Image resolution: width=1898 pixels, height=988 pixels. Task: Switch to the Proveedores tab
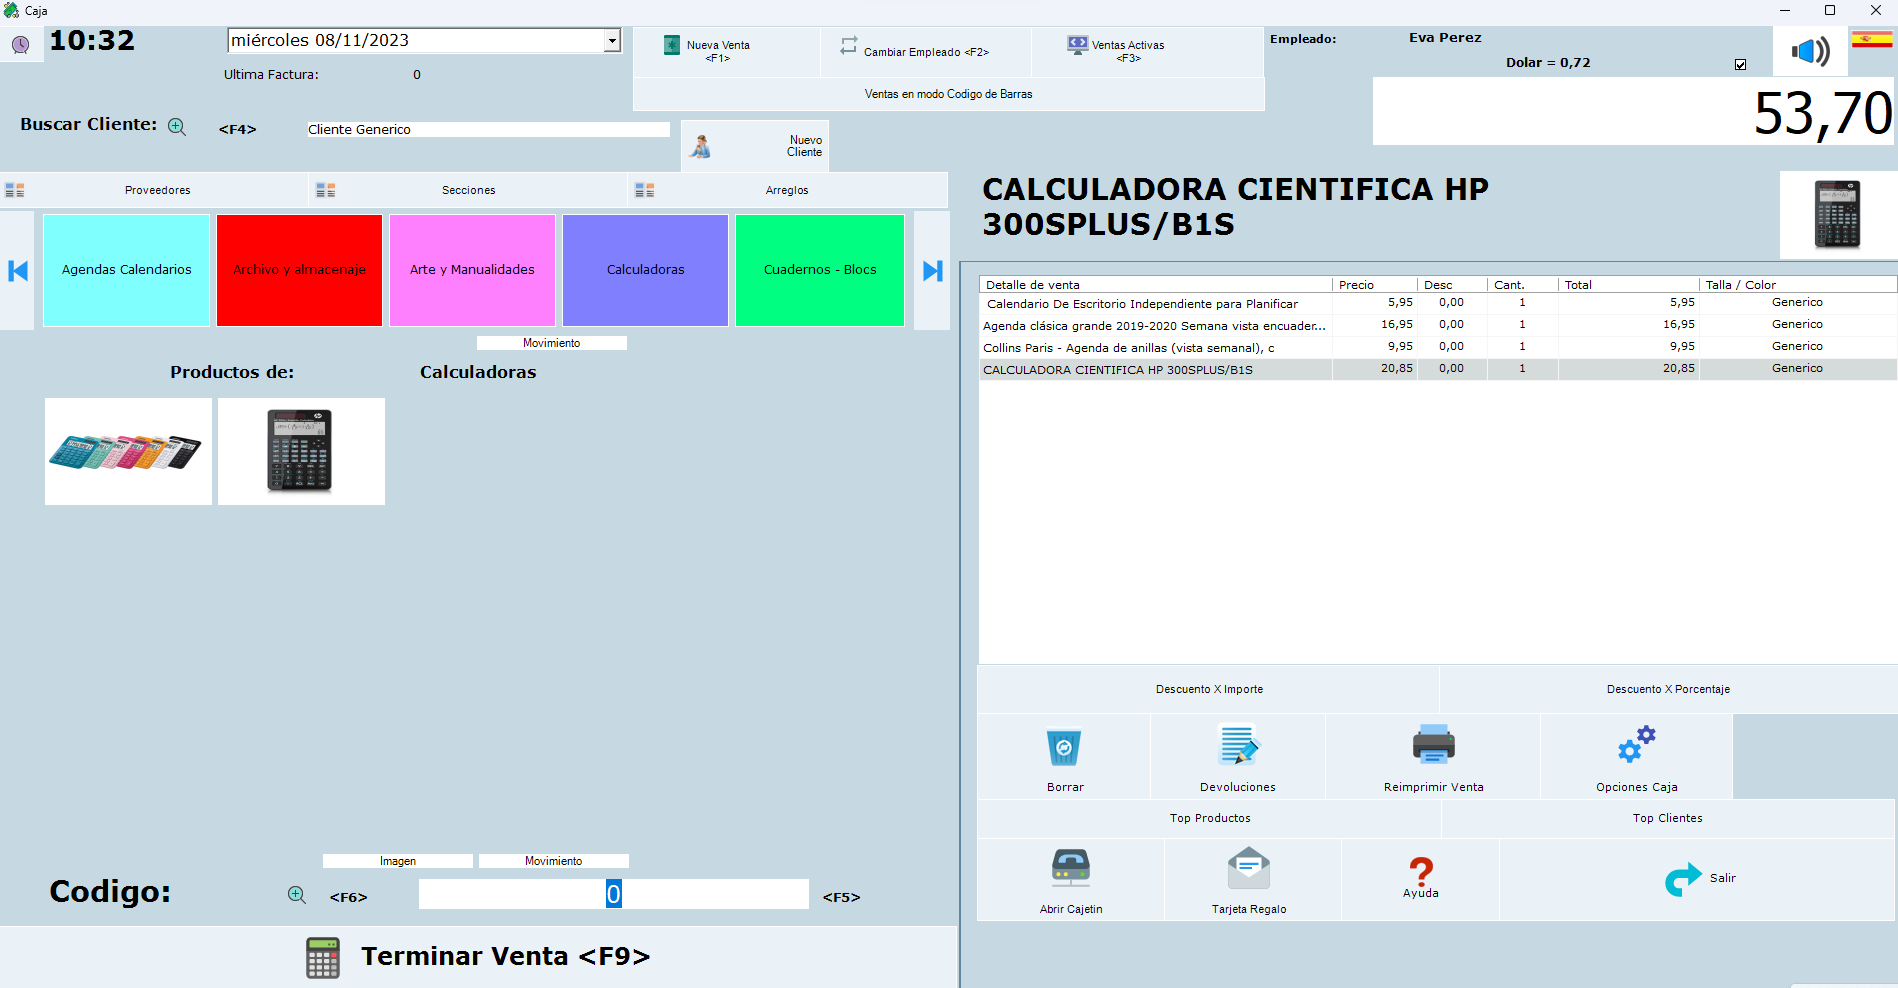point(157,190)
